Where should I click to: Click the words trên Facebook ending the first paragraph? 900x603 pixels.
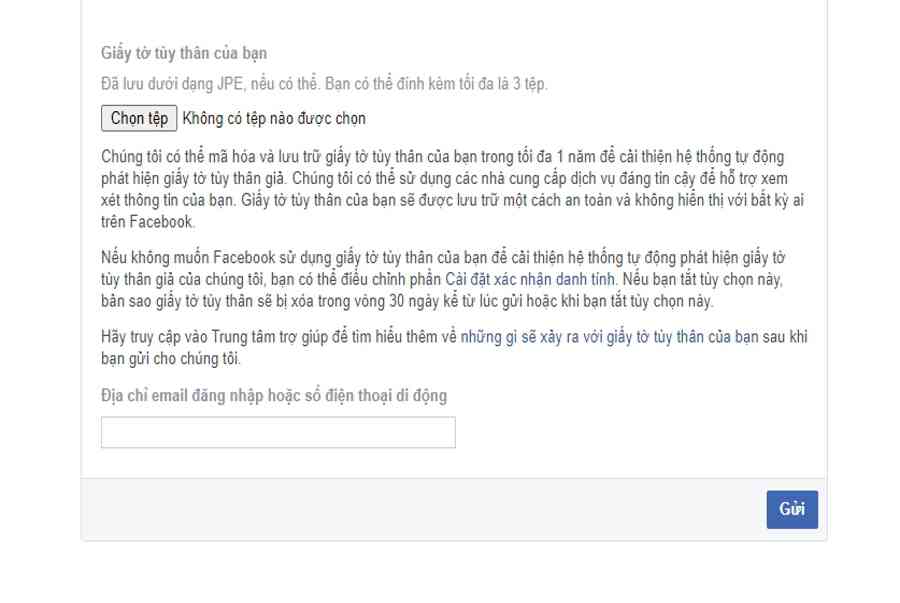(148, 222)
